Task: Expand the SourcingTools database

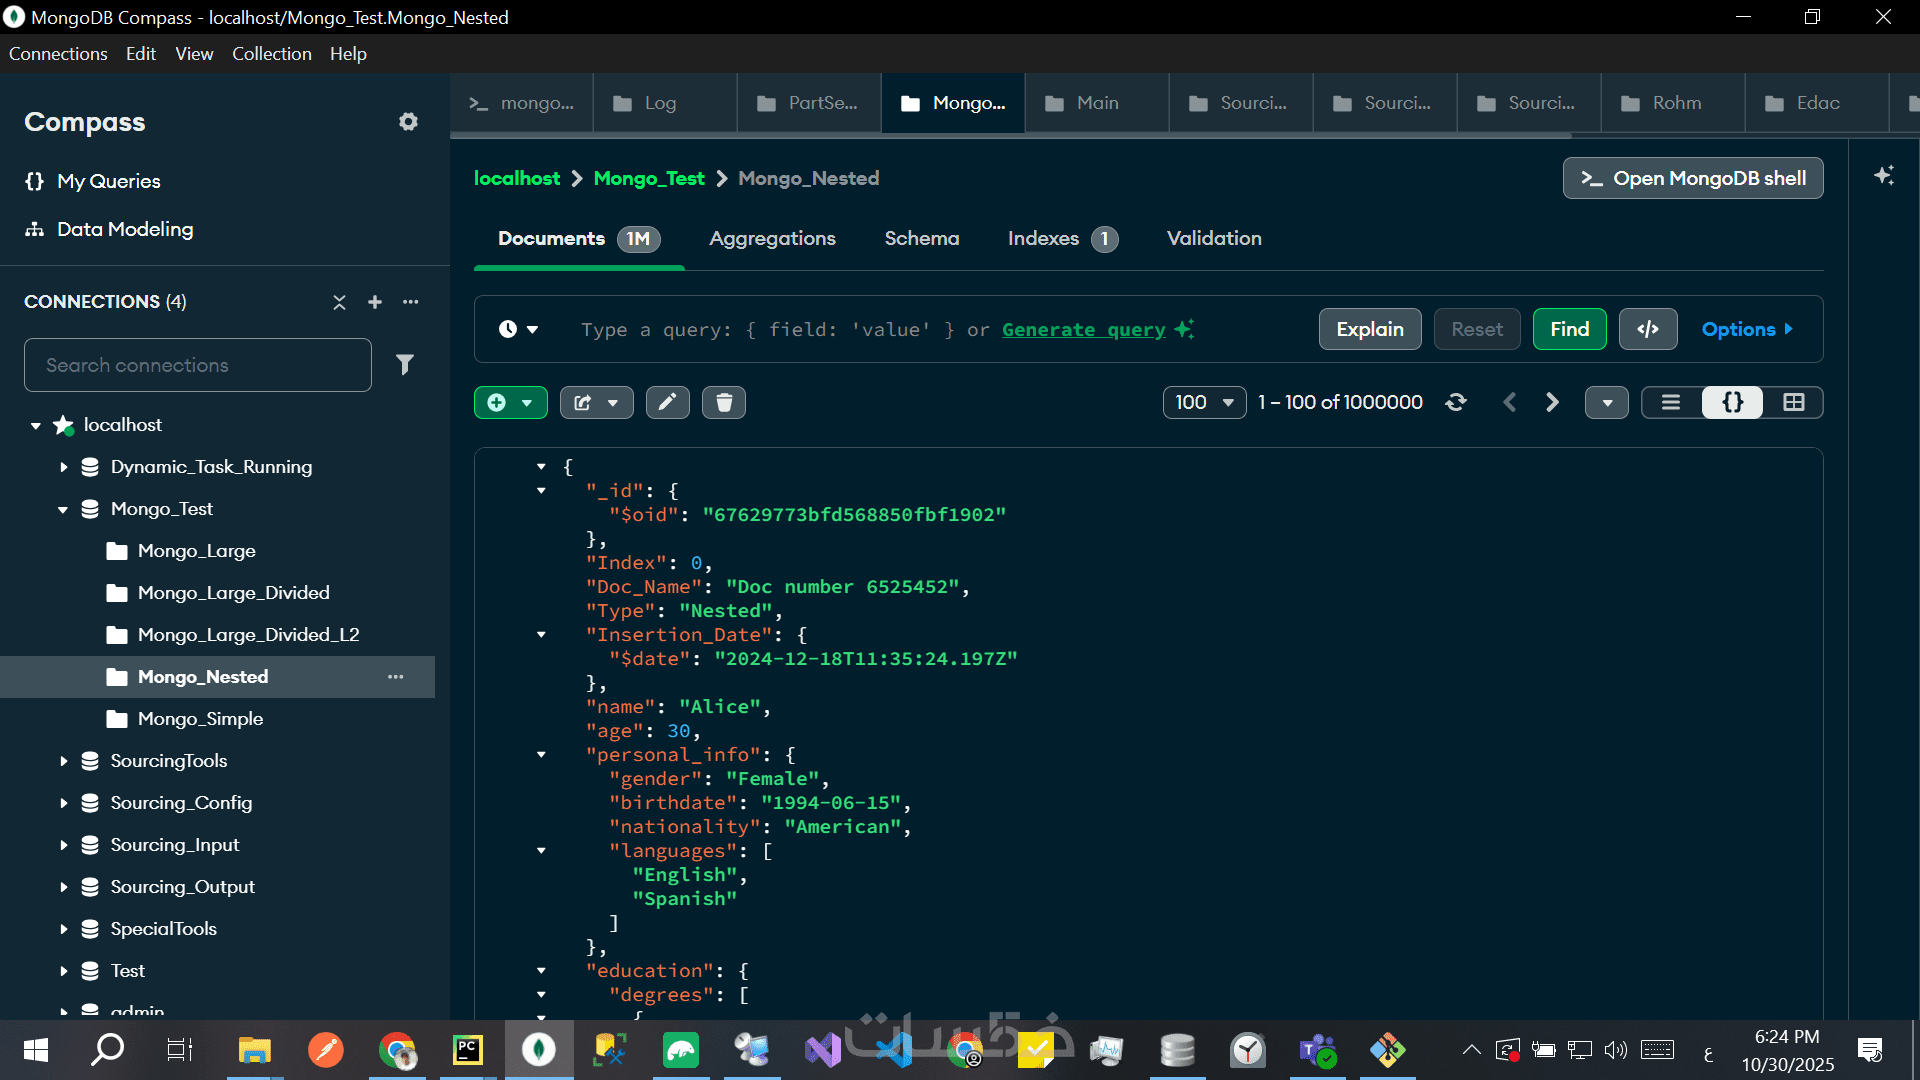Action: pyautogui.click(x=64, y=761)
